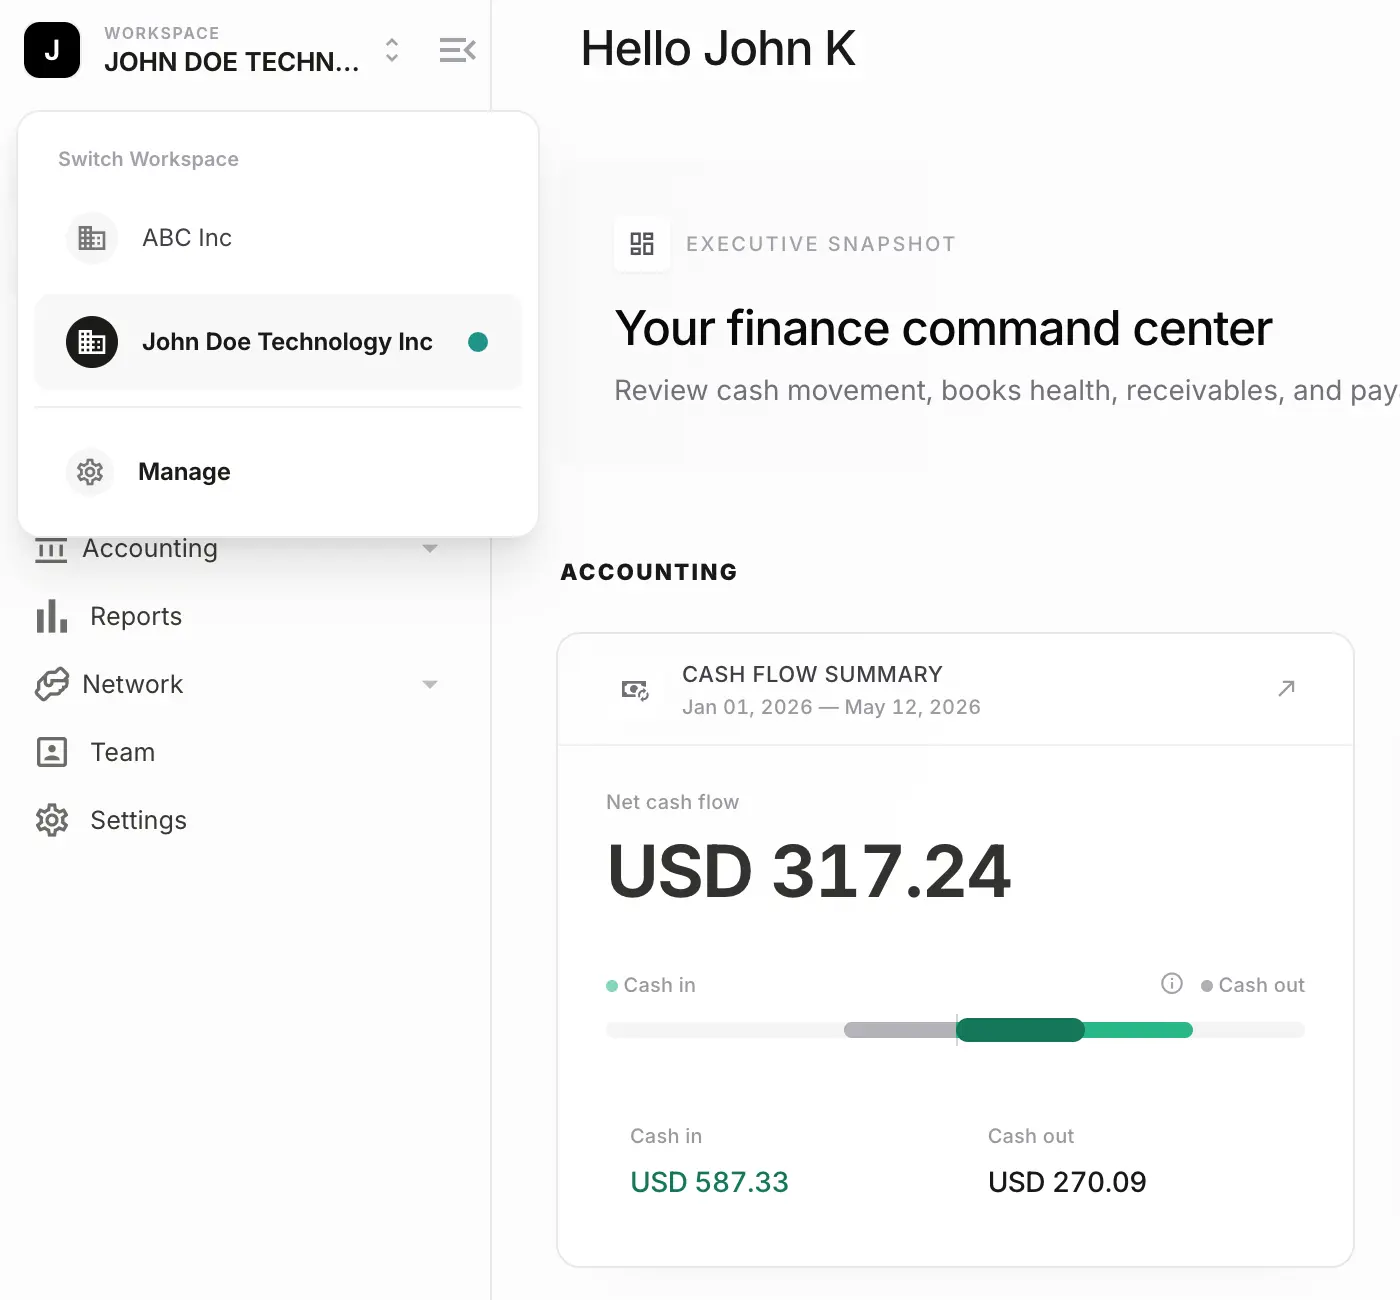Click the cash flow summary money icon
Image resolution: width=1400 pixels, height=1300 pixels.
click(636, 689)
